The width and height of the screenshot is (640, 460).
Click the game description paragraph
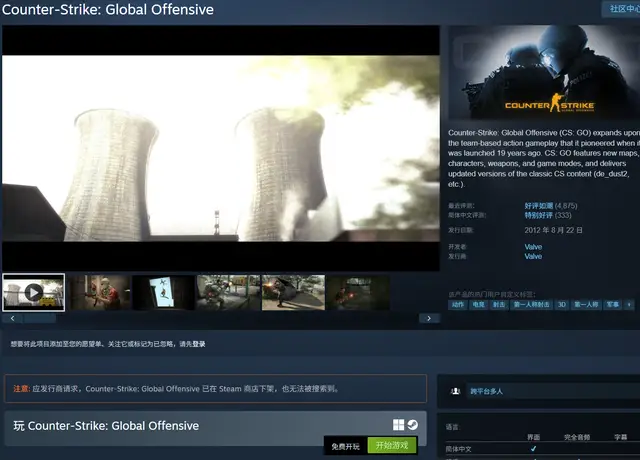[x=544, y=158]
